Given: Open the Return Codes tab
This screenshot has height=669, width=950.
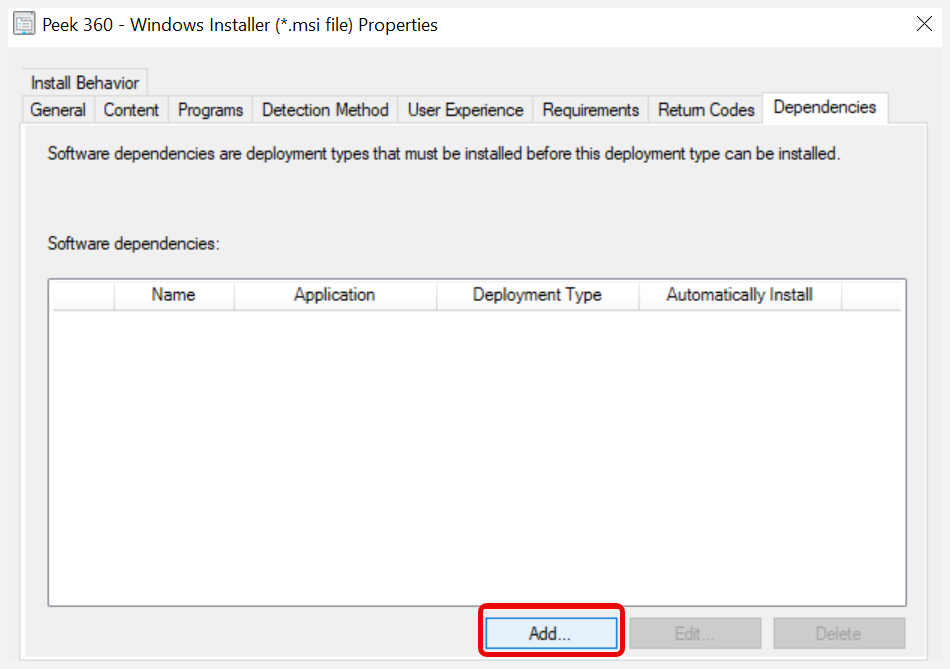Looking at the screenshot, I should (x=706, y=110).
